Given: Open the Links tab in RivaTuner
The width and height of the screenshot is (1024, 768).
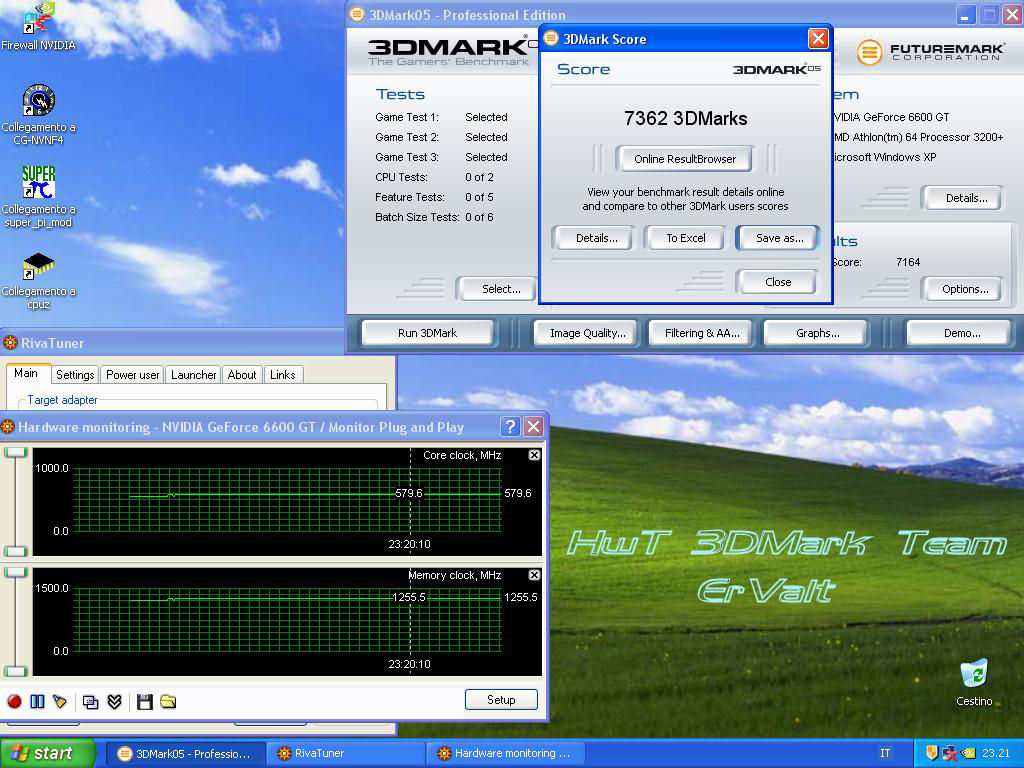Looking at the screenshot, I should coord(283,375).
